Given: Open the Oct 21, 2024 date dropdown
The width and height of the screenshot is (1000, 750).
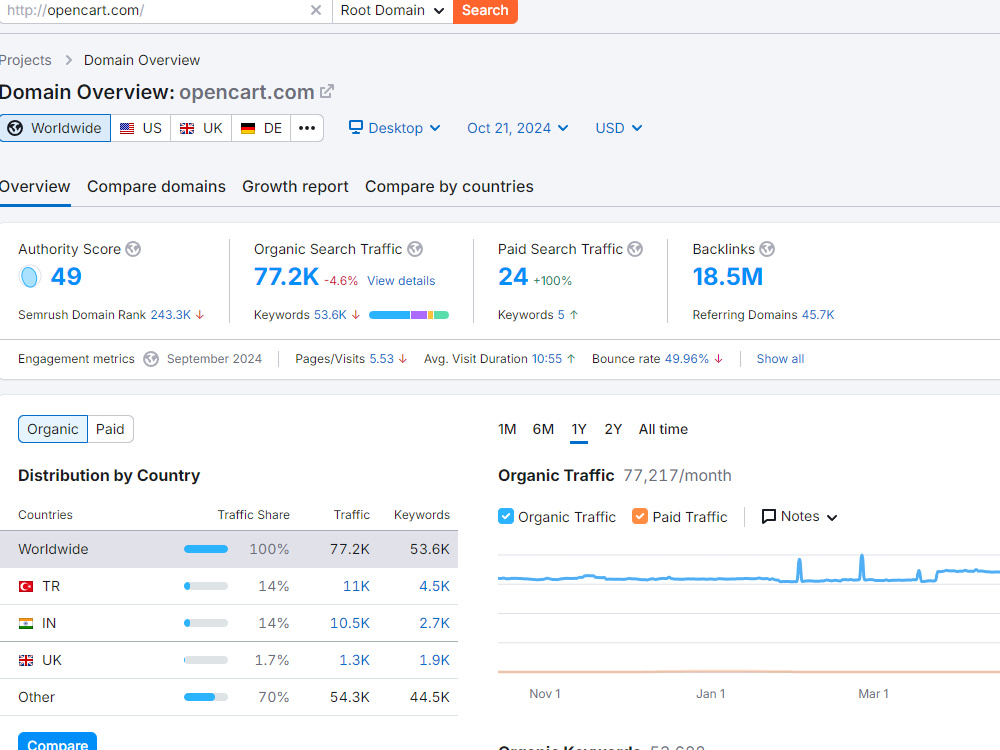Looking at the screenshot, I should pyautogui.click(x=517, y=128).
